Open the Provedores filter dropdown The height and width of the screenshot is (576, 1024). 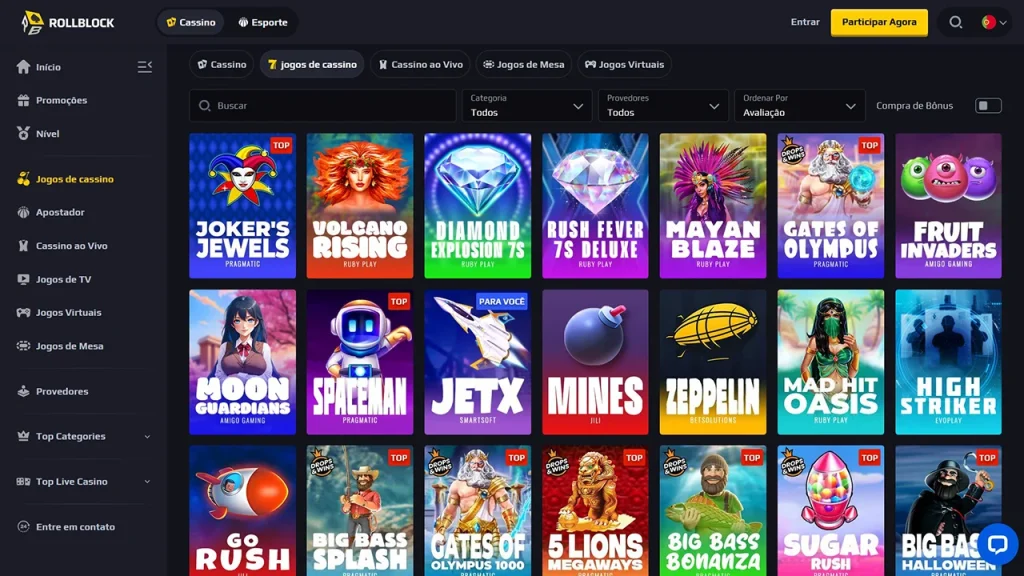point(663,106)
